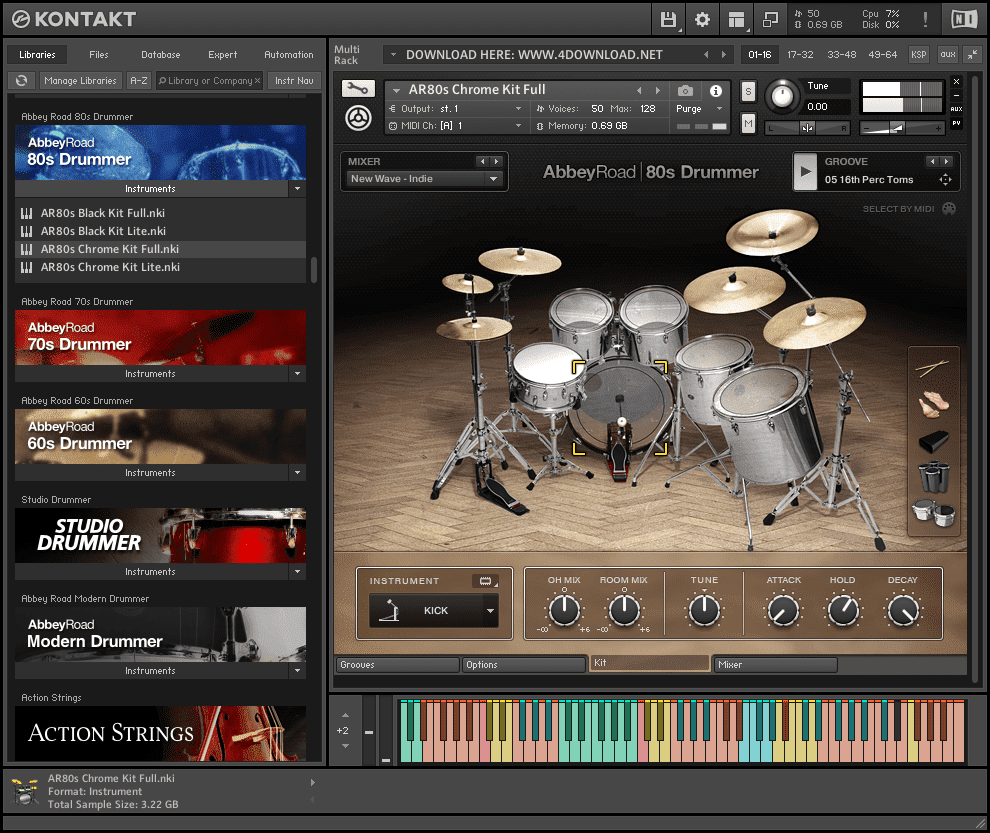990x833 pixels.
Task: Click the Action Strings library banner
Action: click(160, 733)
